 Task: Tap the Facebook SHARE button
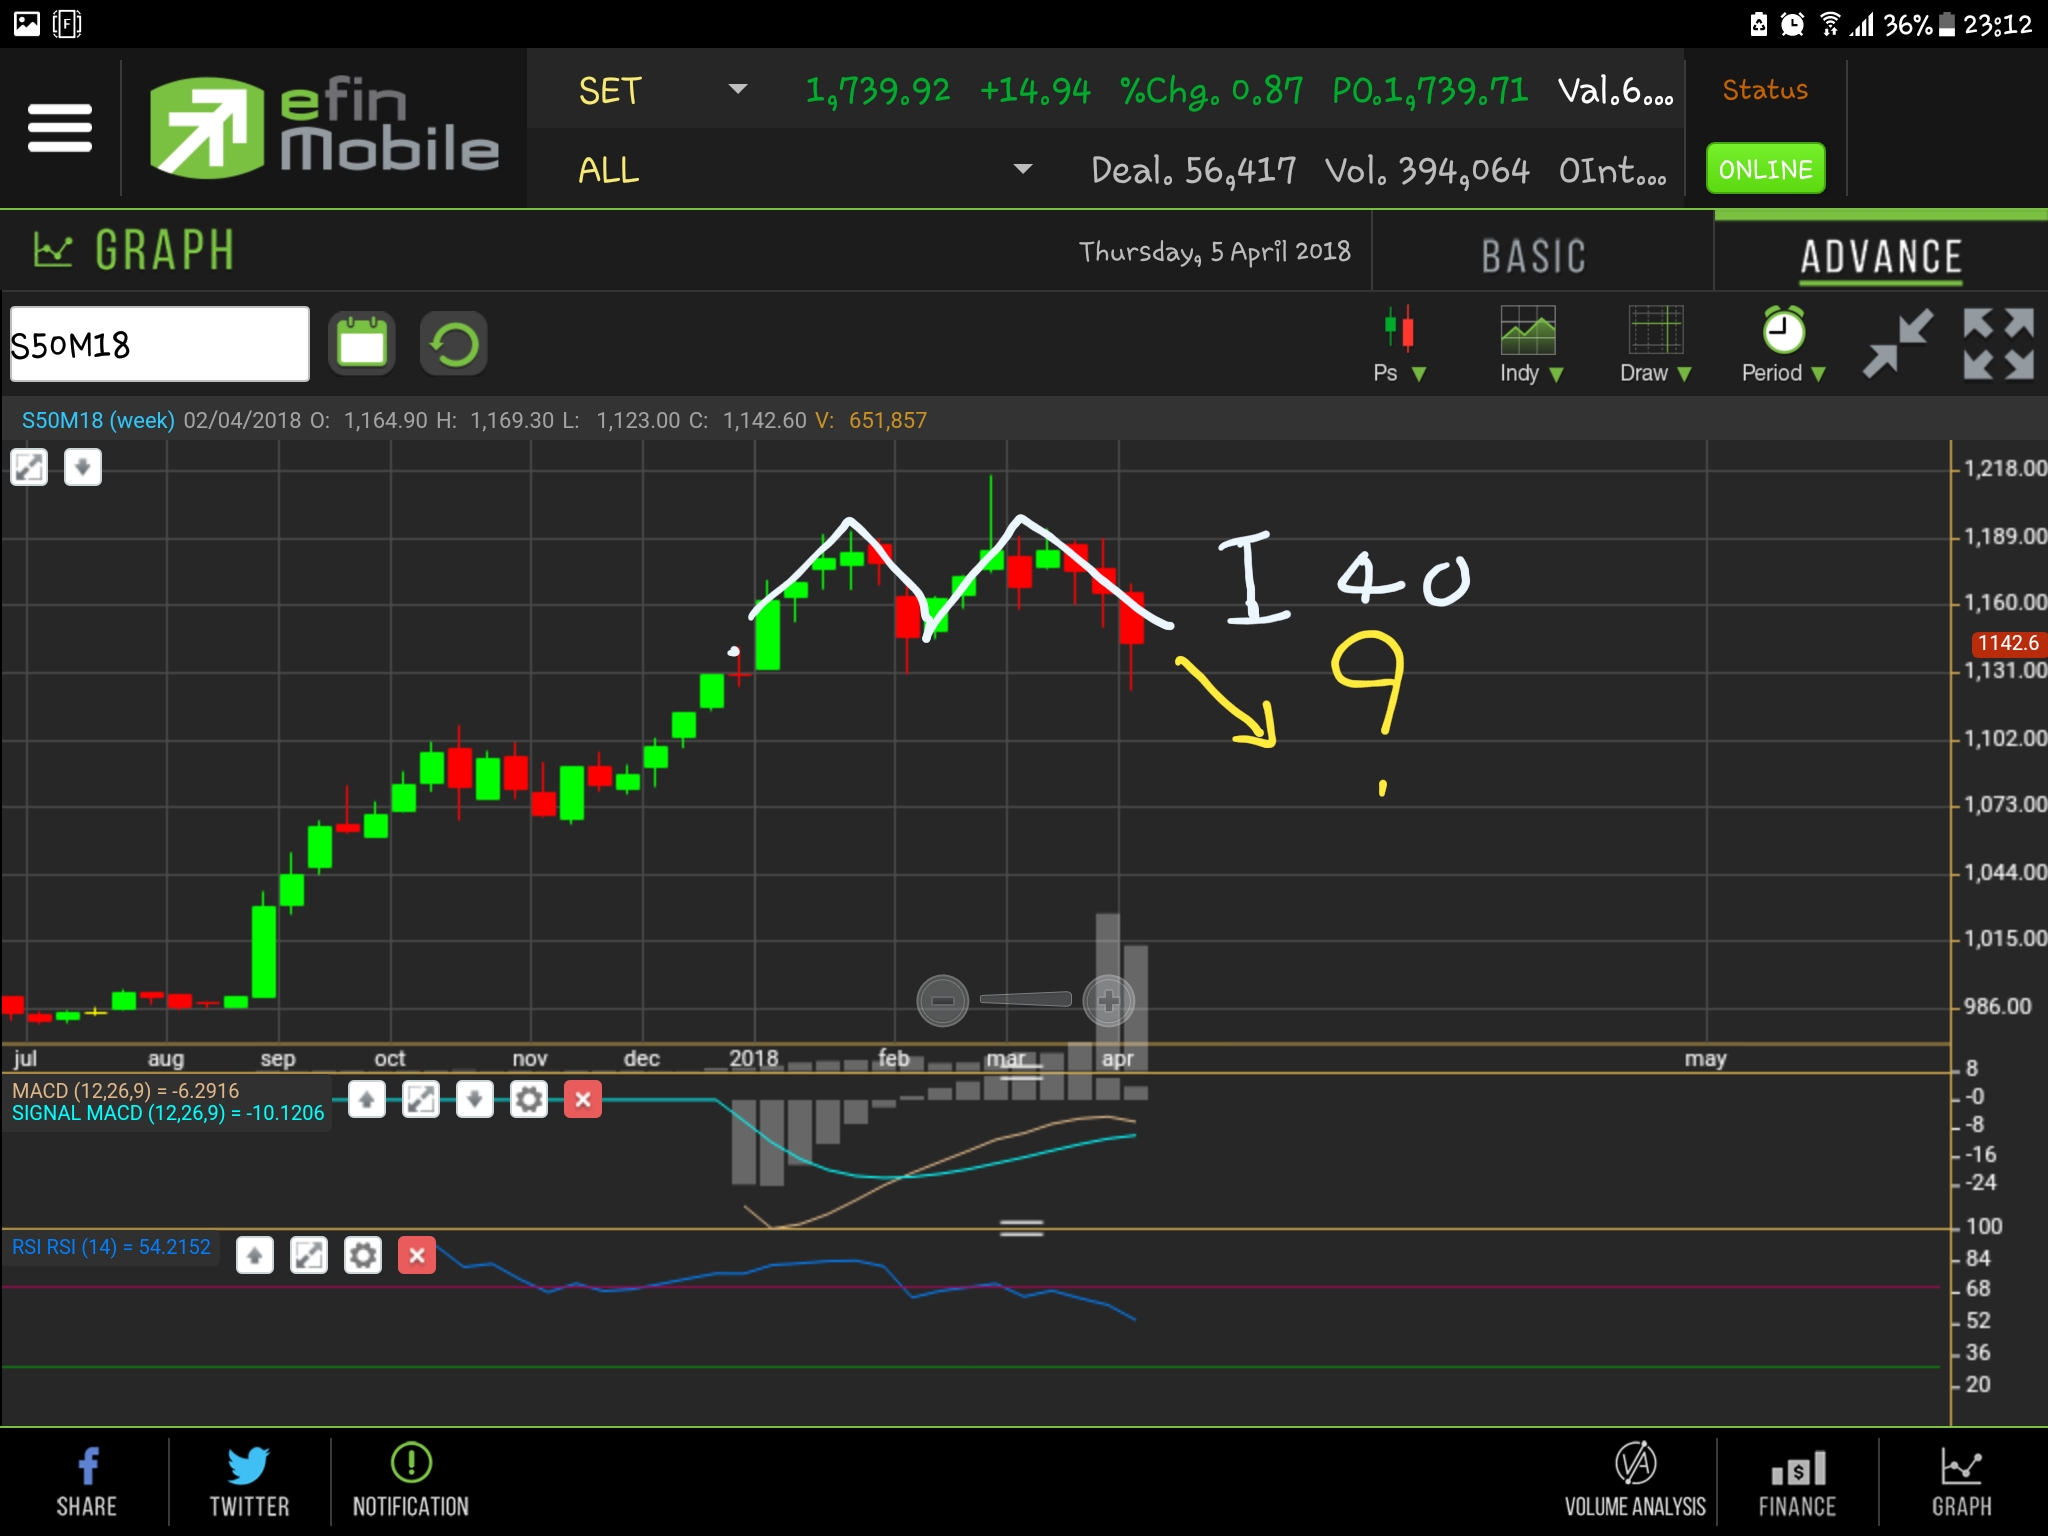click(x=87, y=1480)
